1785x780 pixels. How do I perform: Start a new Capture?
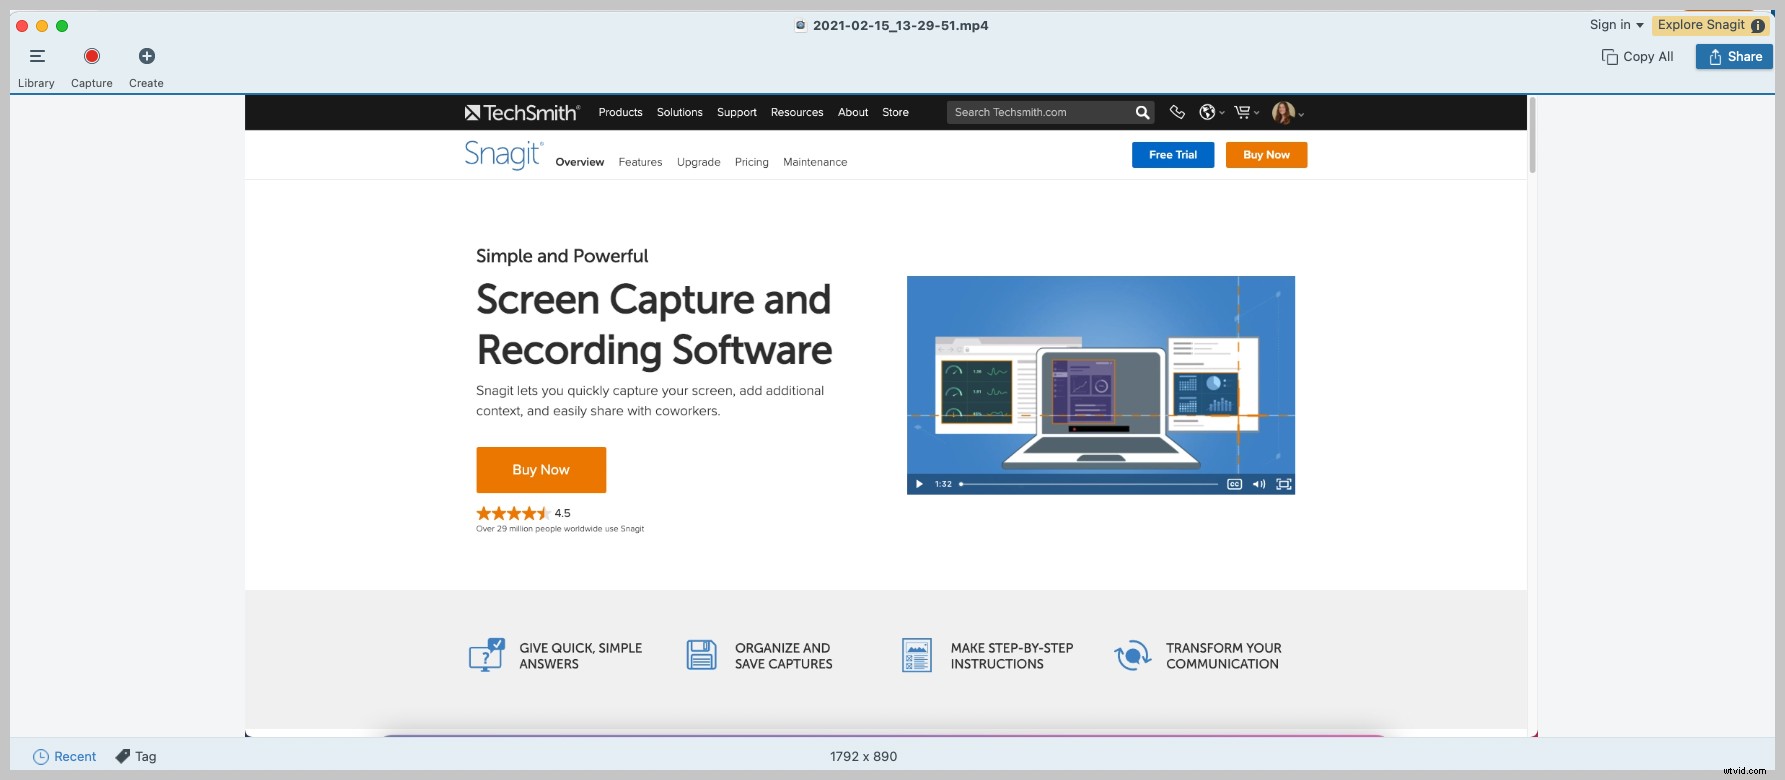(92, 67)
